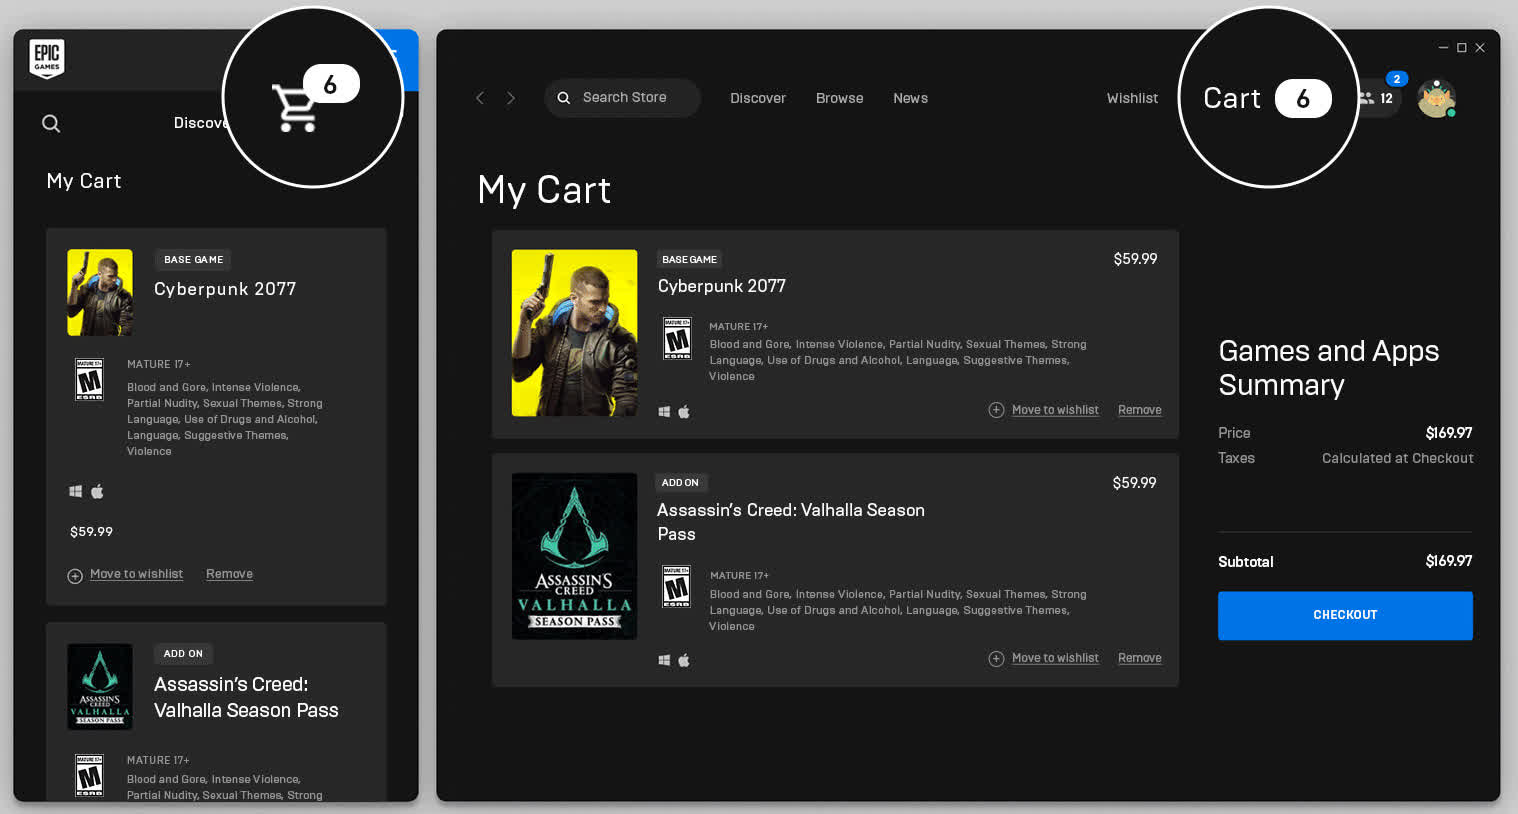Click Calculated at Checkout taxes text
The width and height of the screenshot is (1518, 814).
click(1397, 458)
